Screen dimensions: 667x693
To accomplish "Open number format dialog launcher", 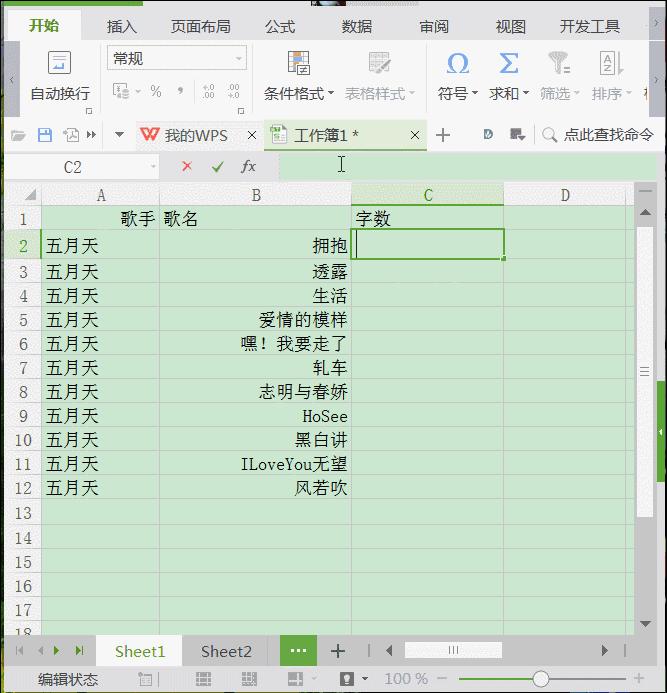I will coord(241,111).
